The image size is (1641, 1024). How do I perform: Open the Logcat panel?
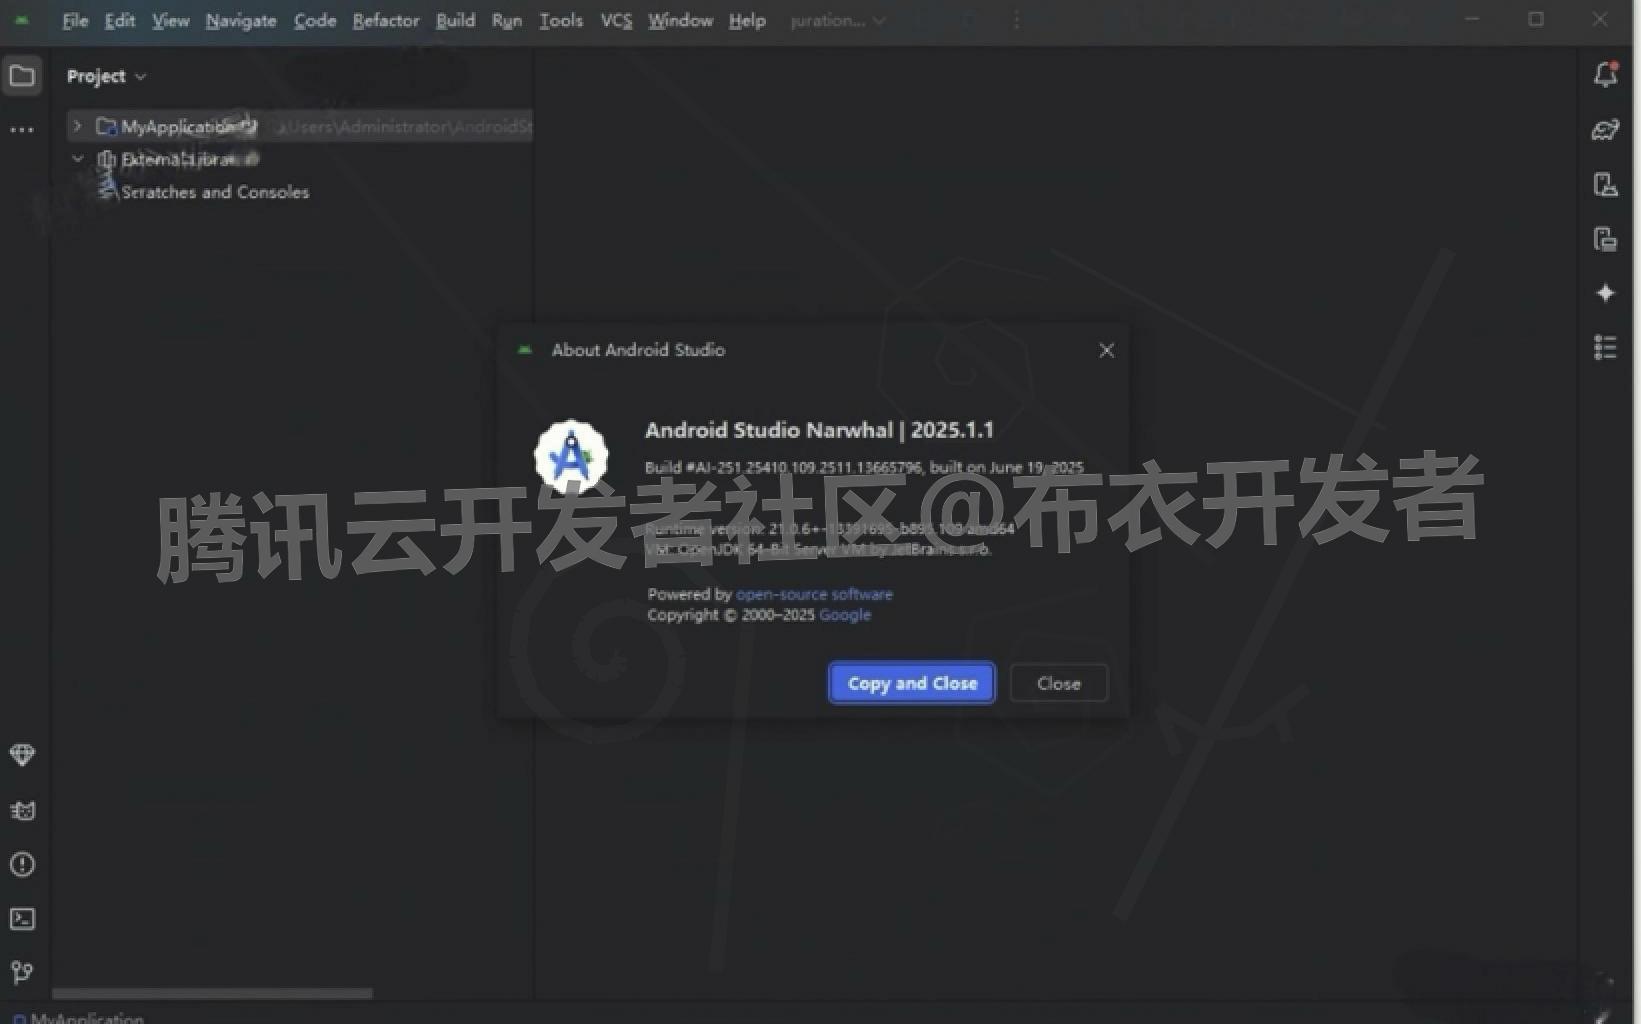[x=22, y=811]
